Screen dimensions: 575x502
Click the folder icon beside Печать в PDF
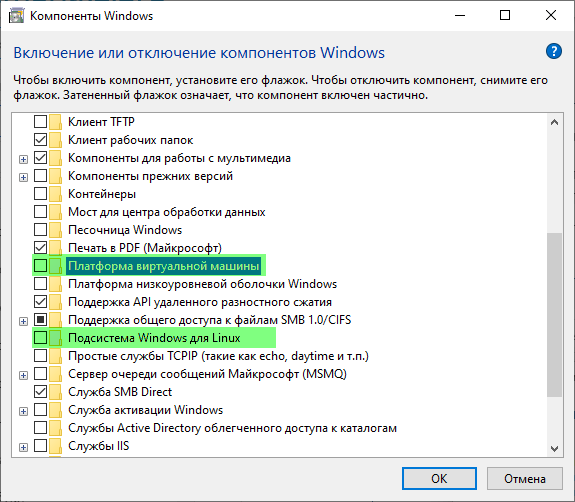[55, 248]
